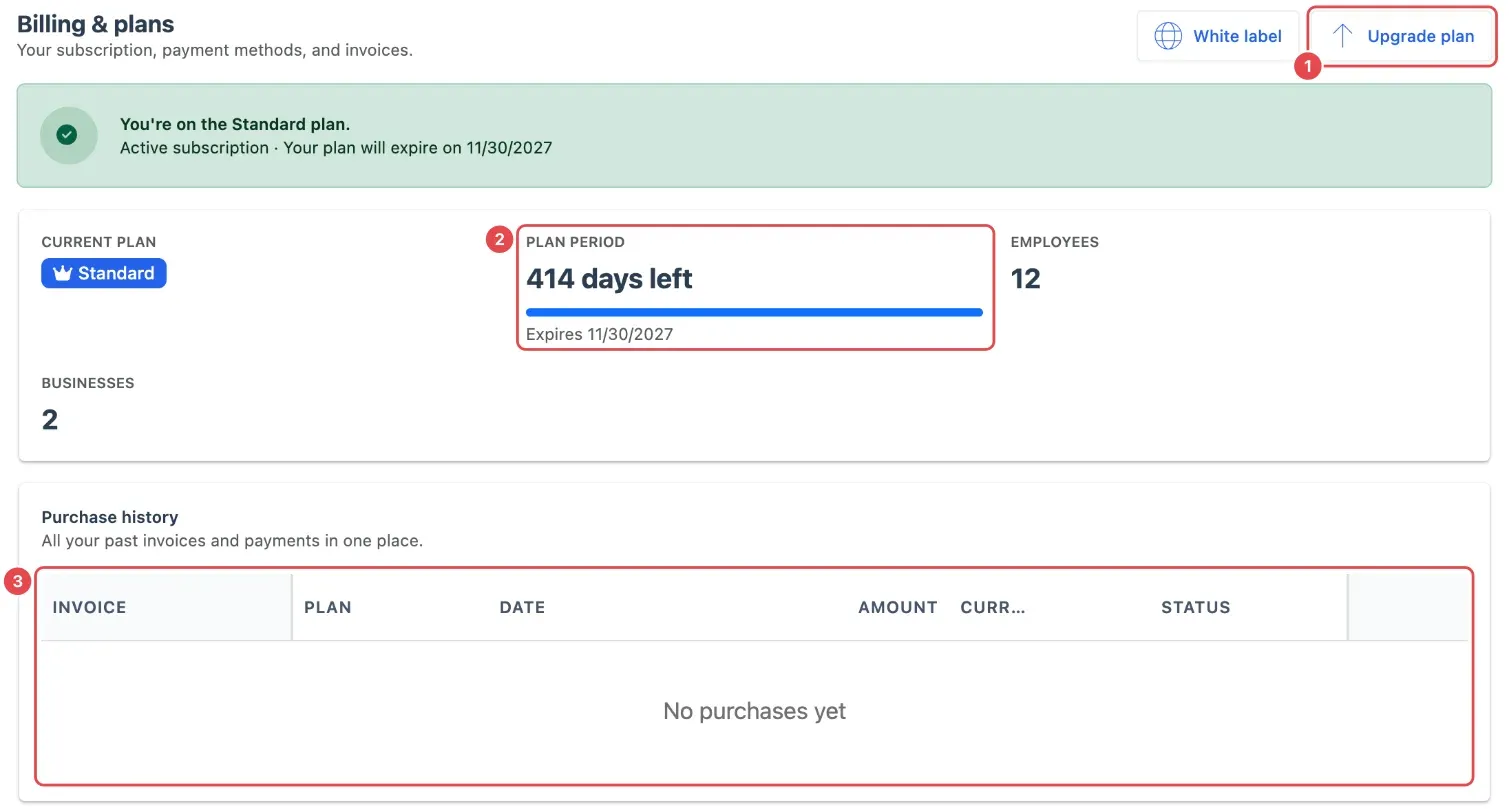
Task: Click the "BUSINESSES" label
Action: 88,383
